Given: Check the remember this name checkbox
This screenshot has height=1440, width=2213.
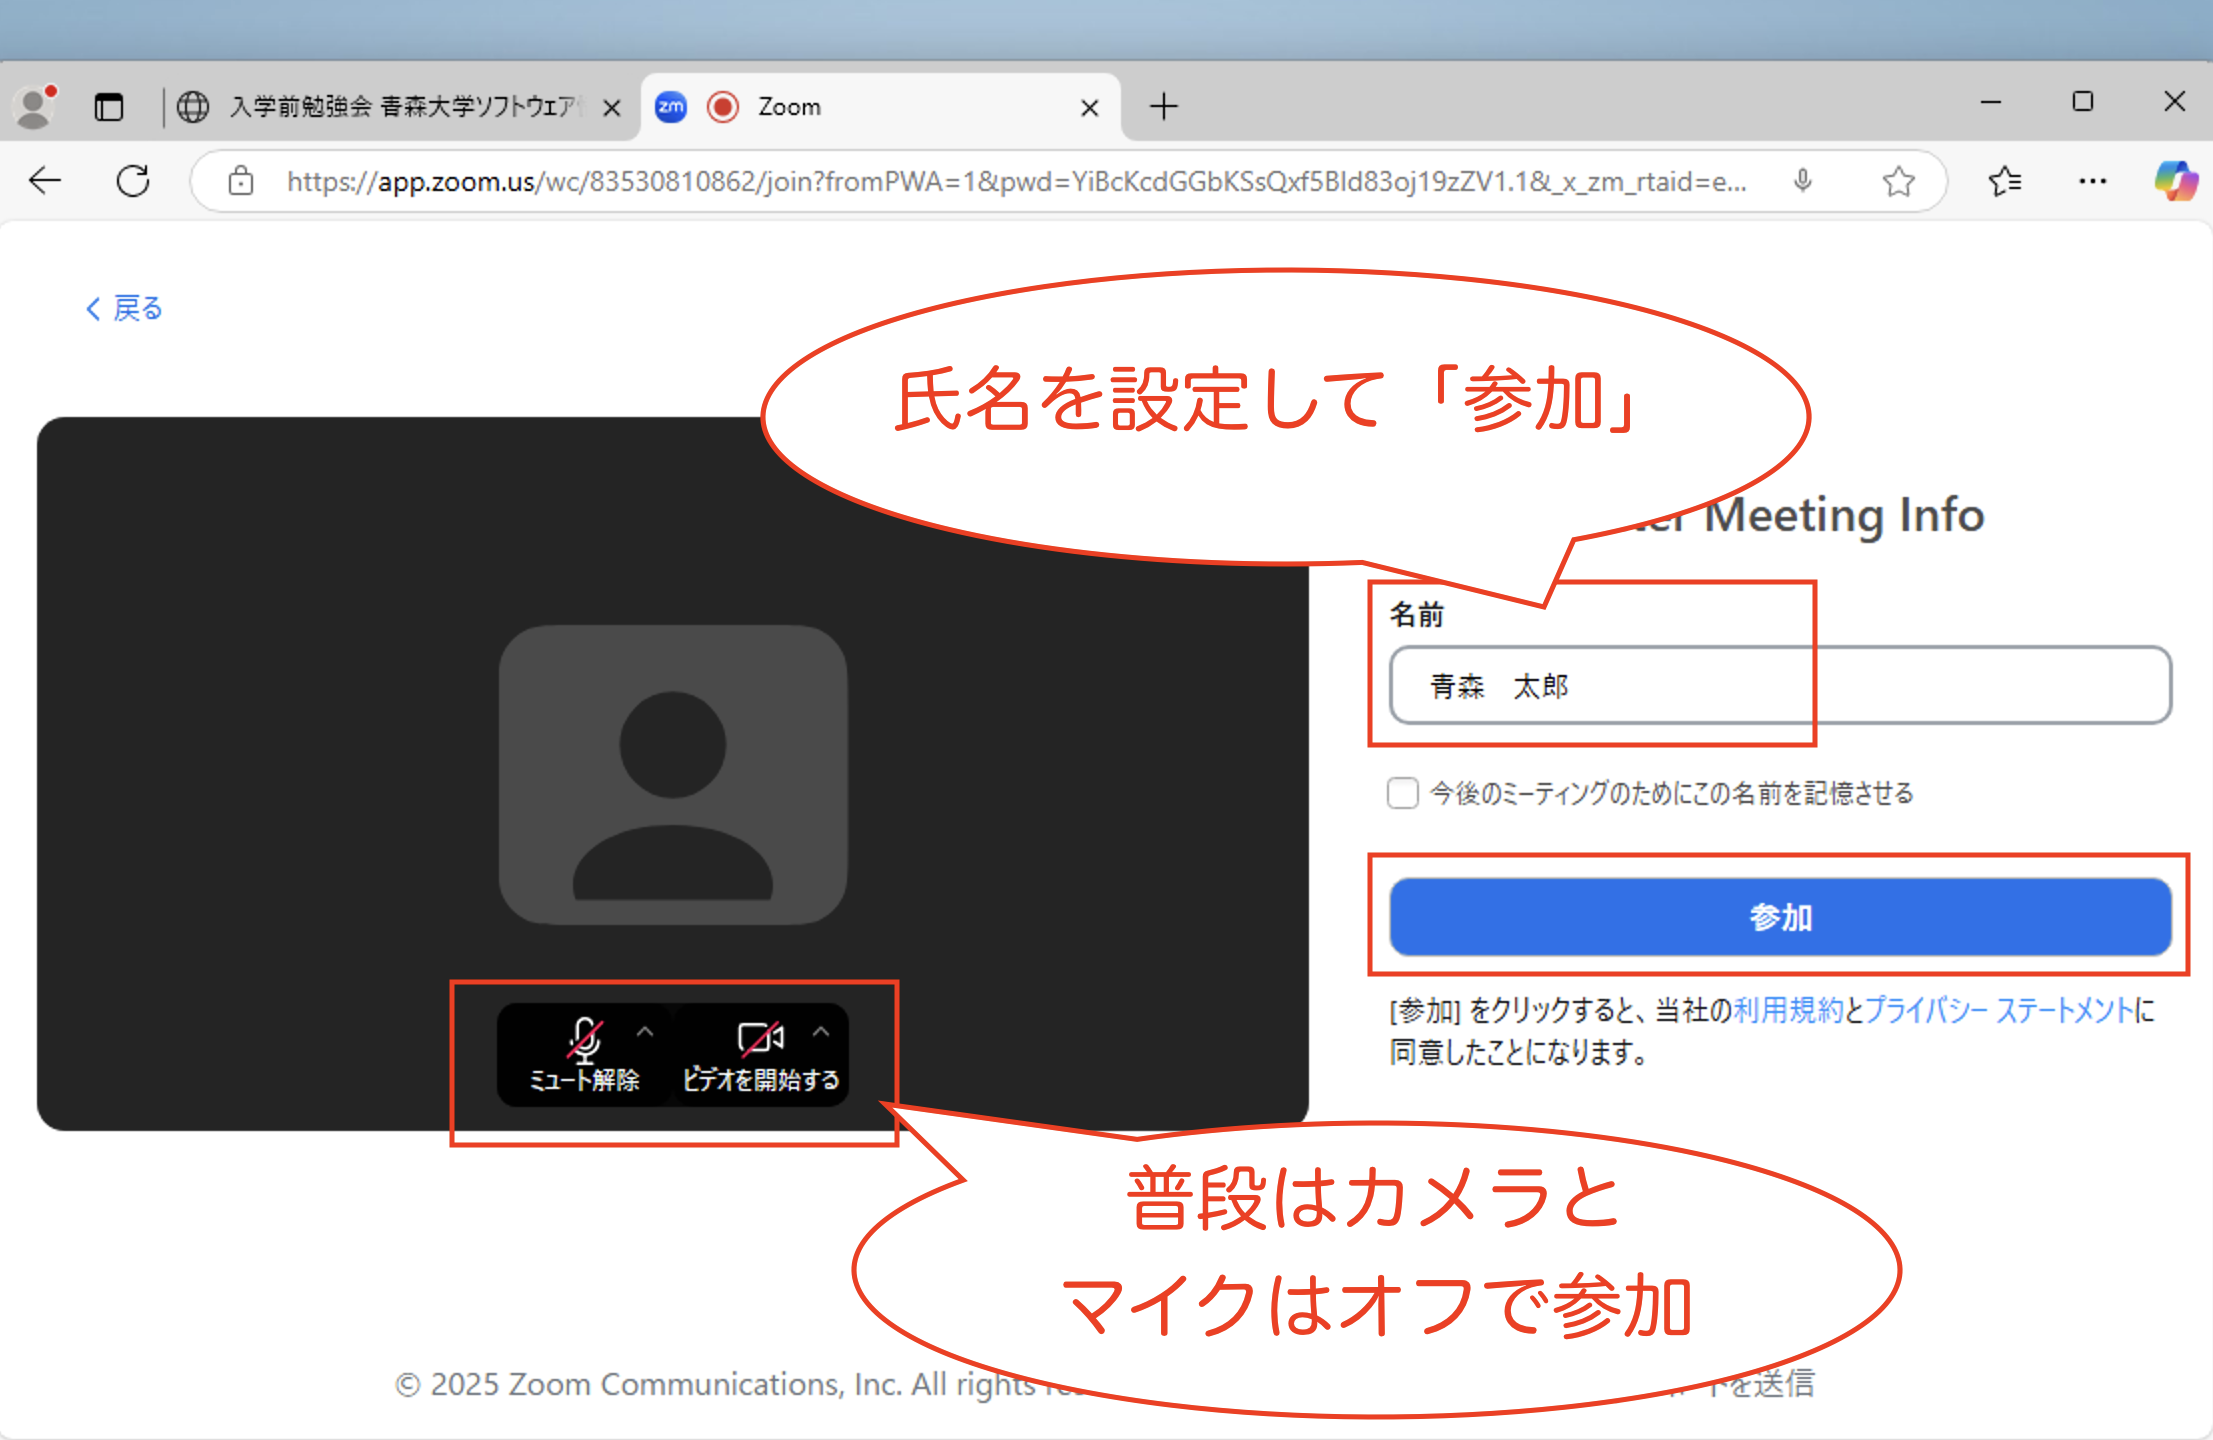Looking at the screenshot, I should click(1402, 793).
